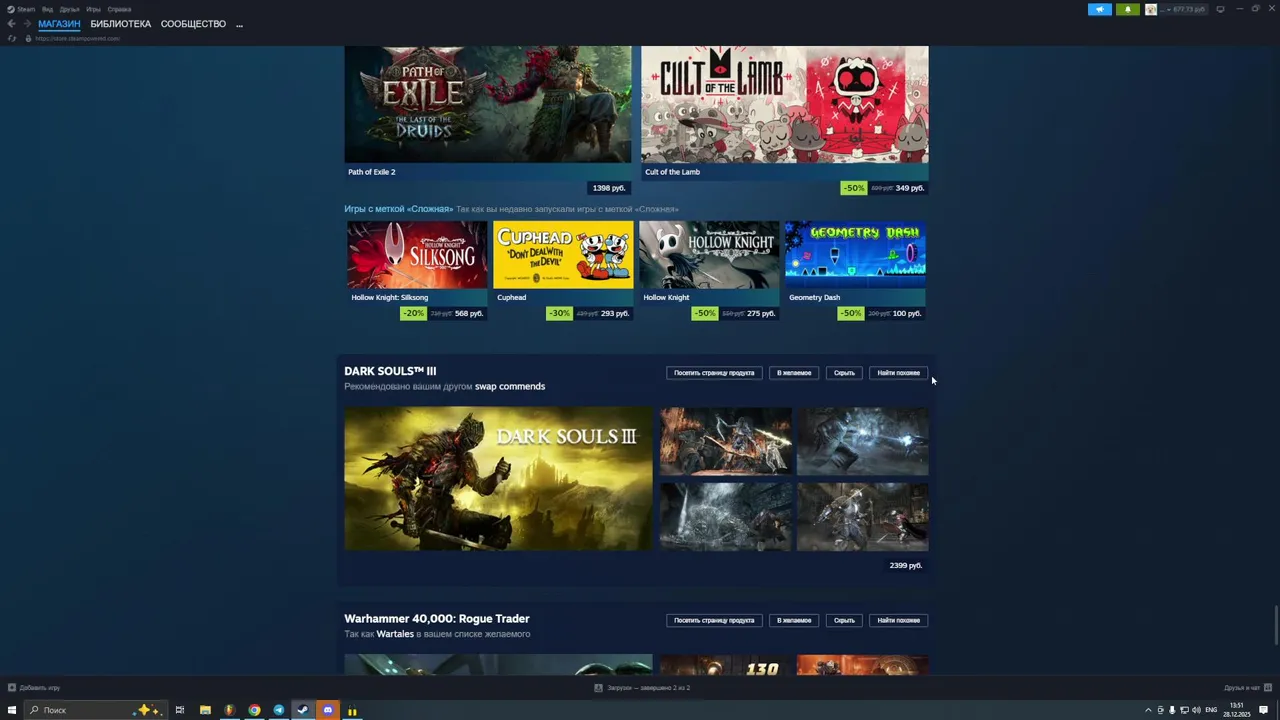The image size is (1280, 720).
Task: View the dragon-fight DARK SOULS III screenshot
Action: tap(726, 441)
